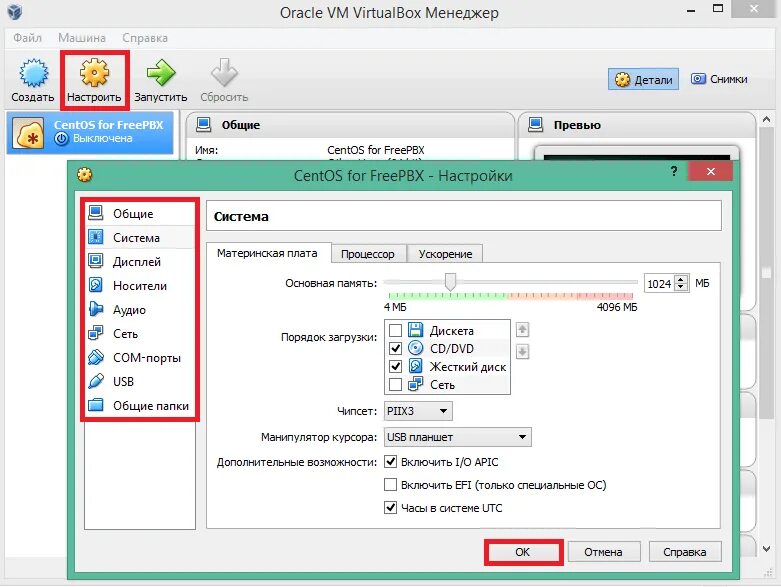The width and height of the screenshot is (781, 587).
Task: Enable Сеть network boot checkbox
Action: click(395, 384)
